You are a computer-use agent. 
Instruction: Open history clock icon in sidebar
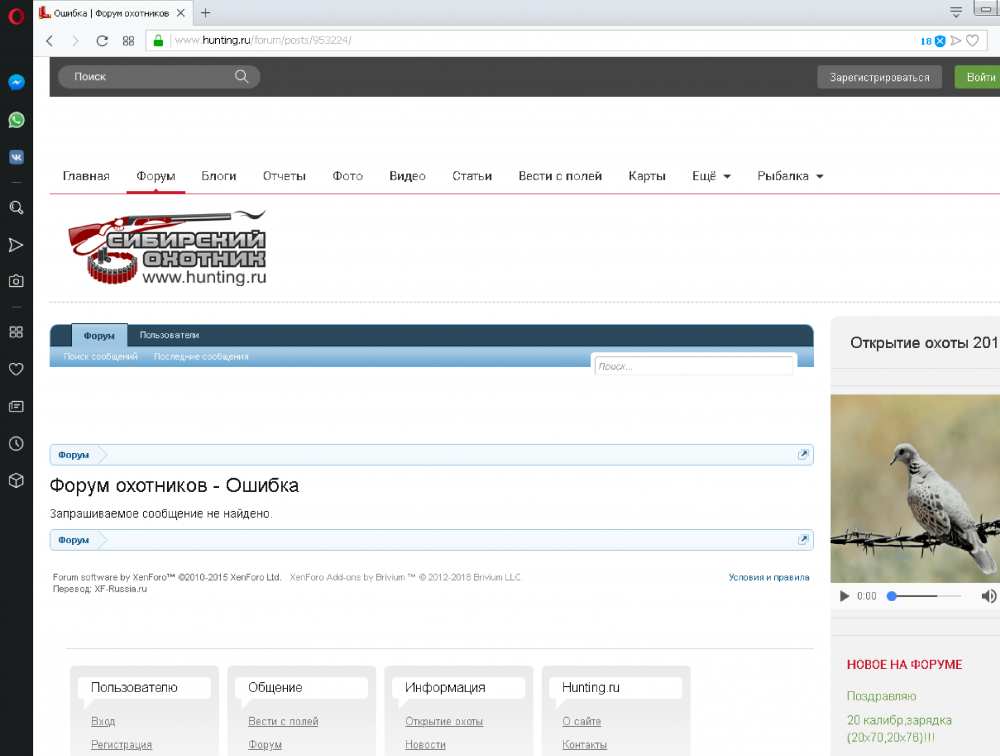point(16,444)
